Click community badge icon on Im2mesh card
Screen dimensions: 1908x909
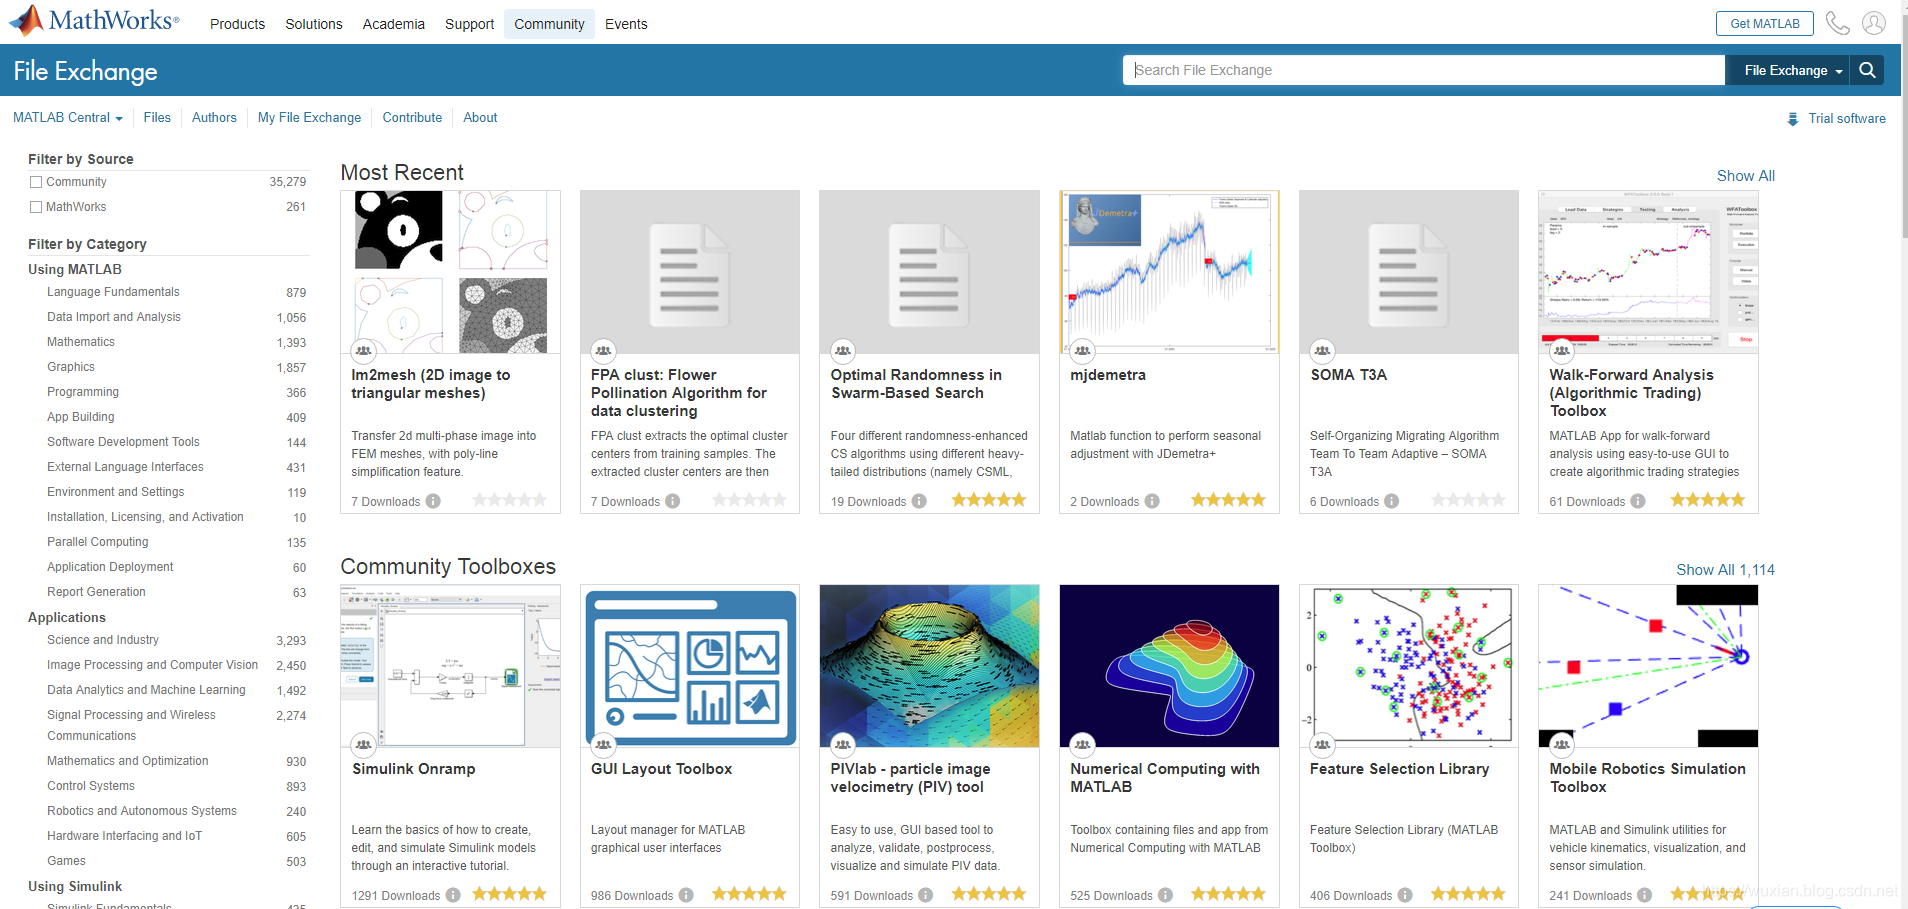coord(363,351)
